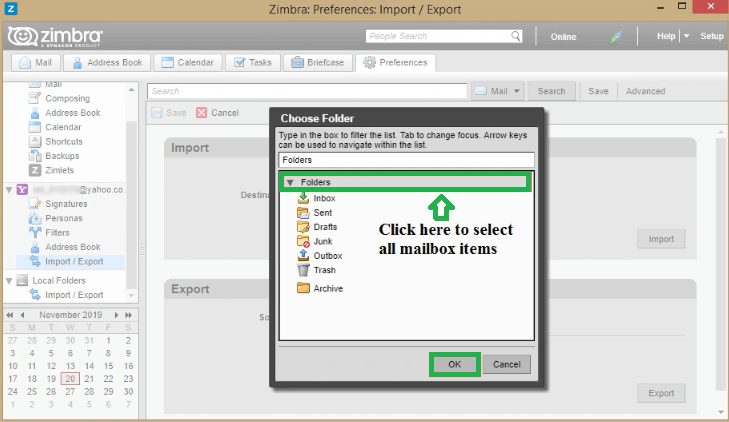The width and height of the screenshot is (729, 422).
Task: Click the main Search input field
Action: pyautogui.click(x=307, y=91)
